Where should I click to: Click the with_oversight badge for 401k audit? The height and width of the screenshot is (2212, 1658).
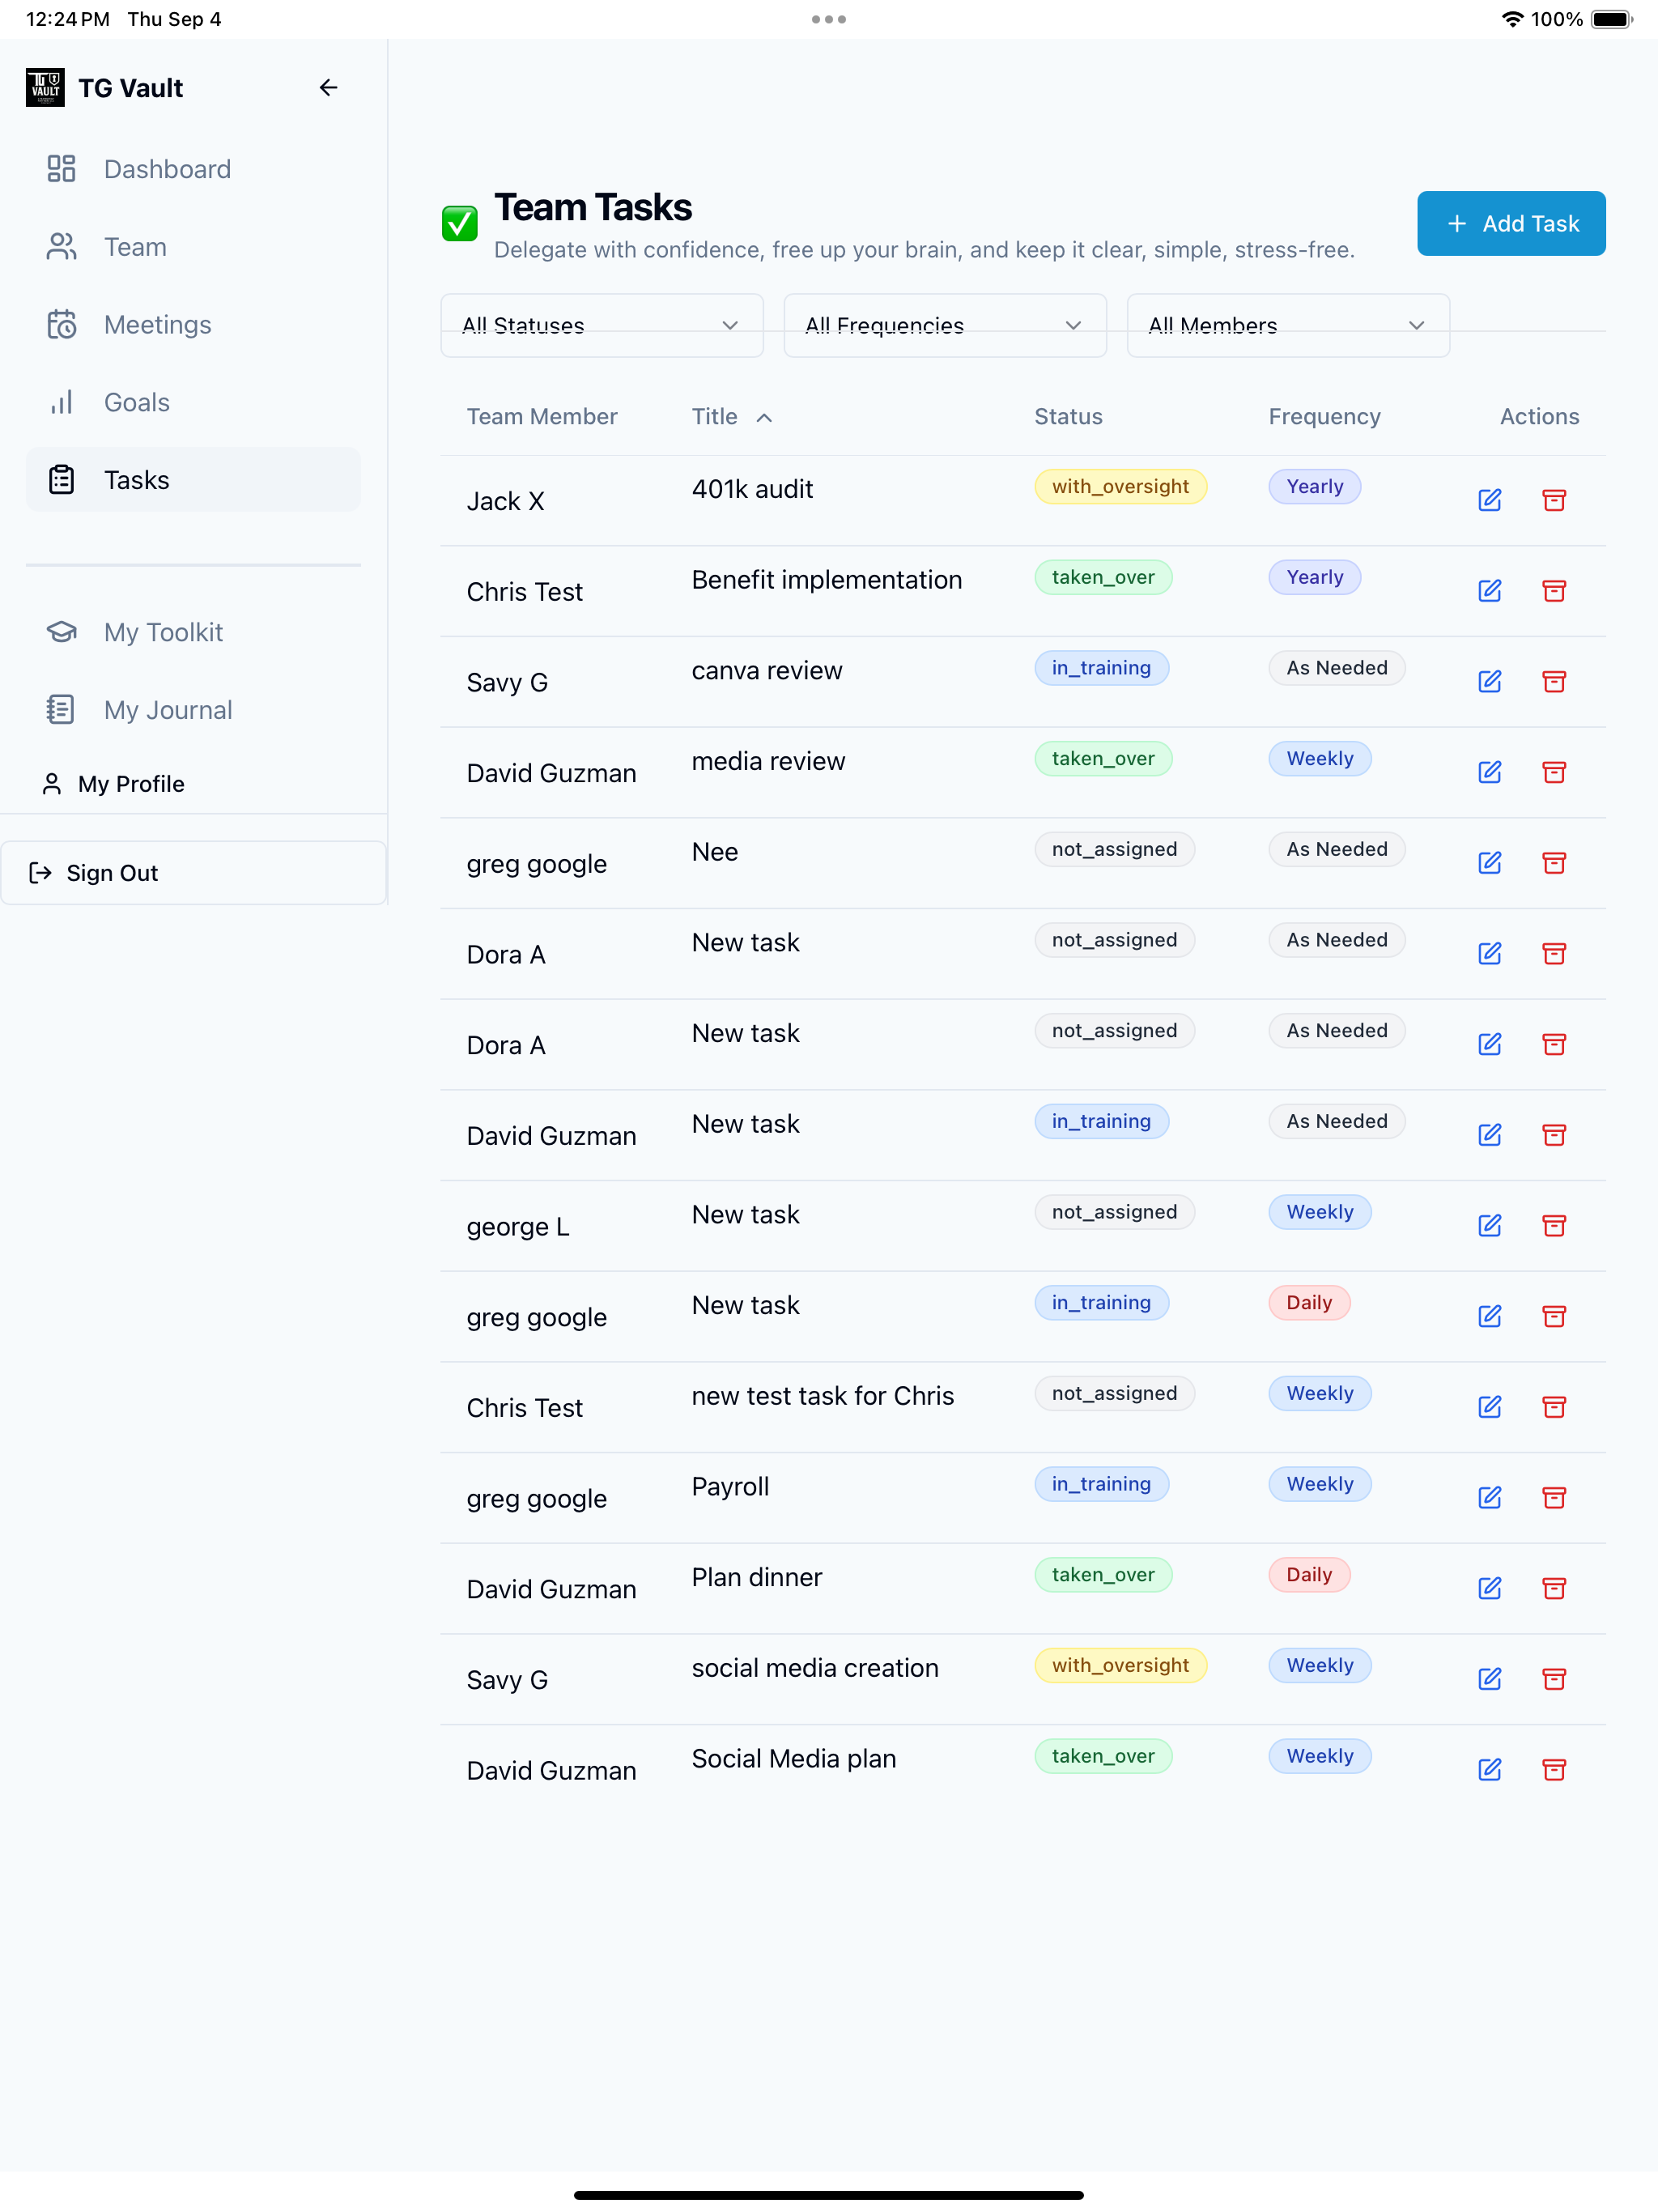pyautogui.click(x=1120, y=487)
